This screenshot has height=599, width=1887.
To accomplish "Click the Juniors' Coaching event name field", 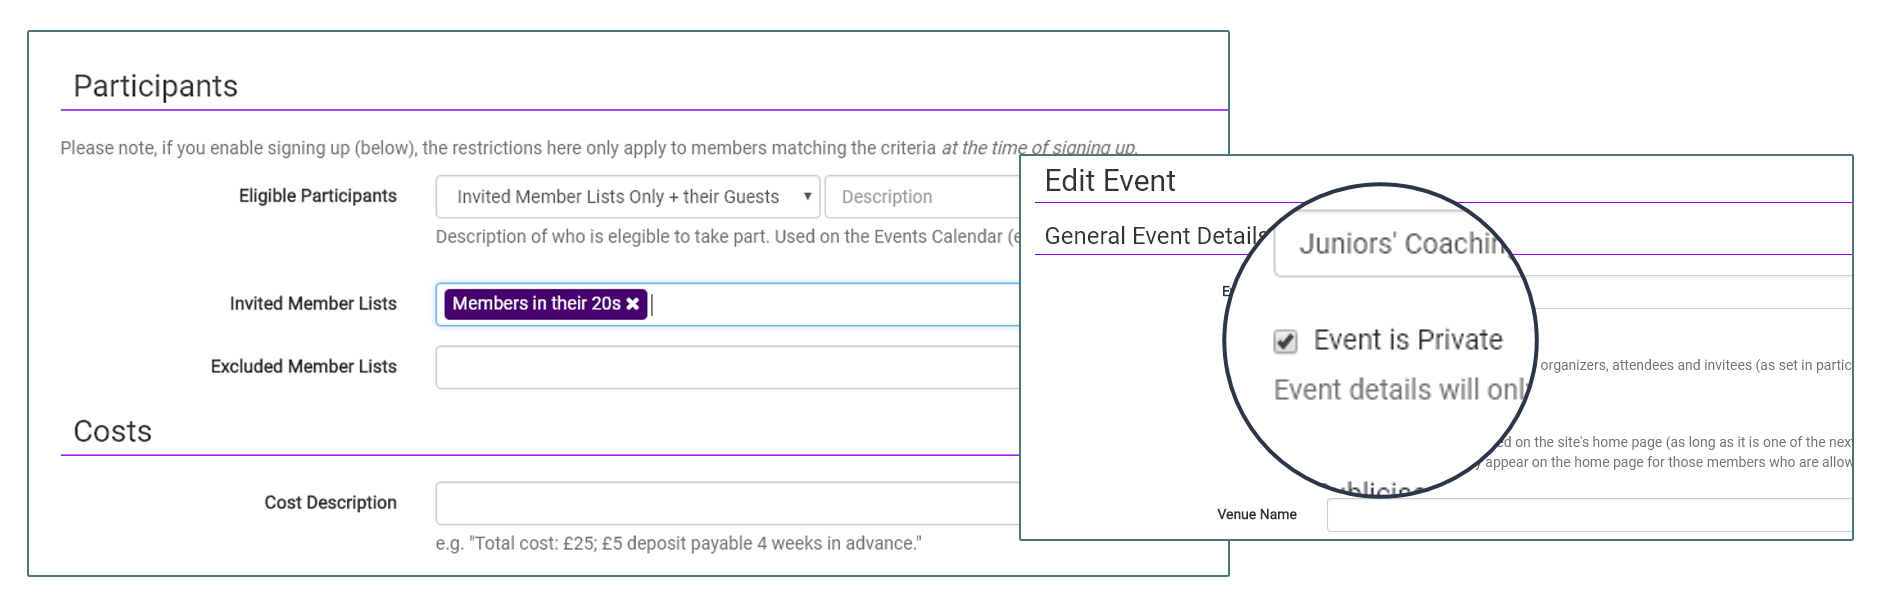I will point(1400,244).
